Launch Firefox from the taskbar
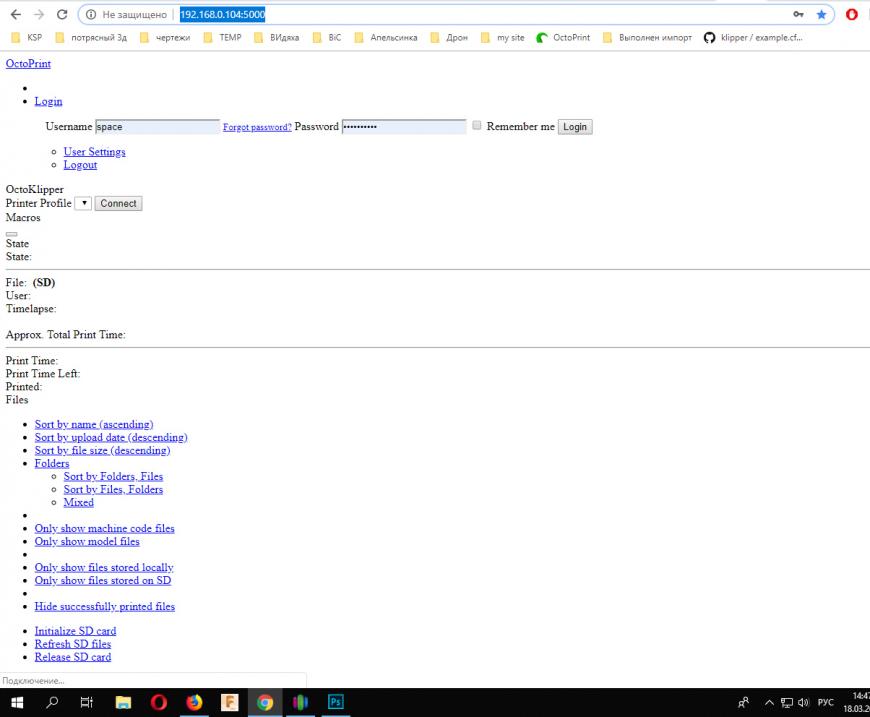870x717 pixels. pyautogui.click(x=194, y=703)
